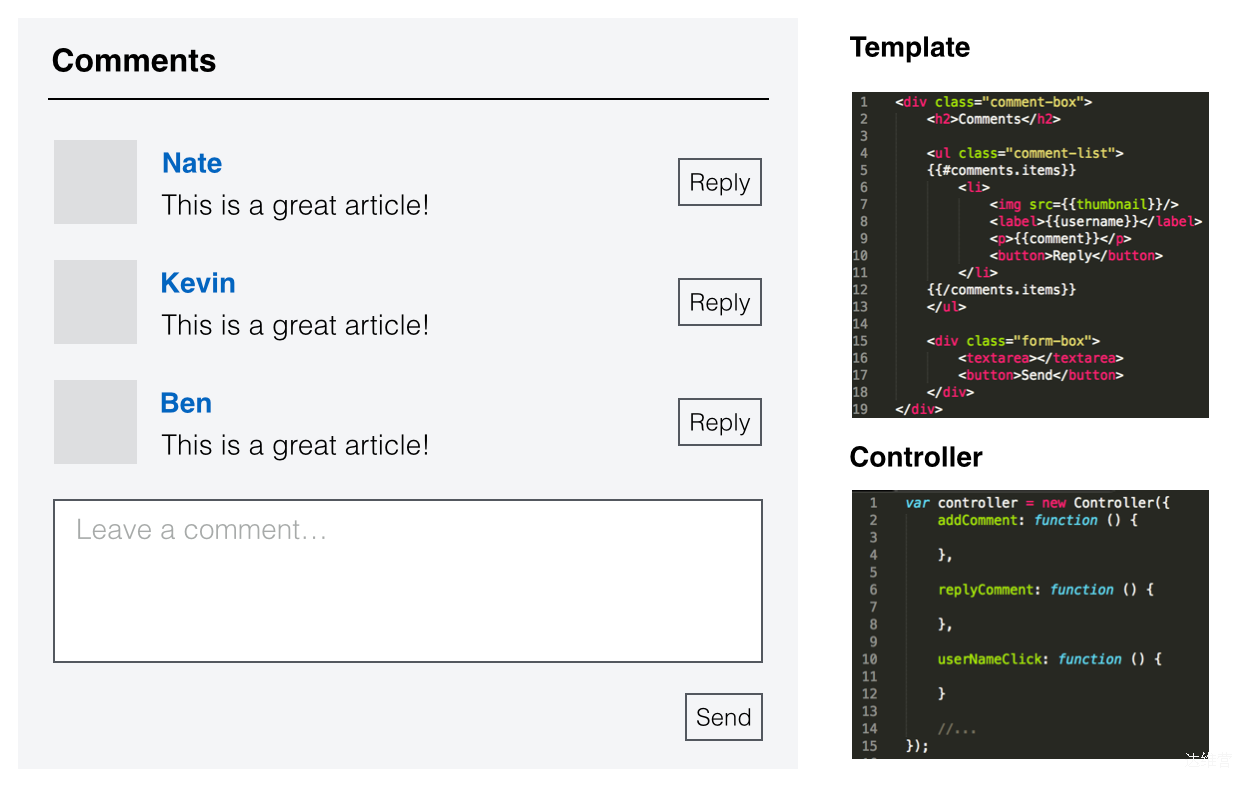The width and height of the screenshot is (1238, 788).
Task: Click the <button>Reply</button> code line
Action: tap(1077, 255)
